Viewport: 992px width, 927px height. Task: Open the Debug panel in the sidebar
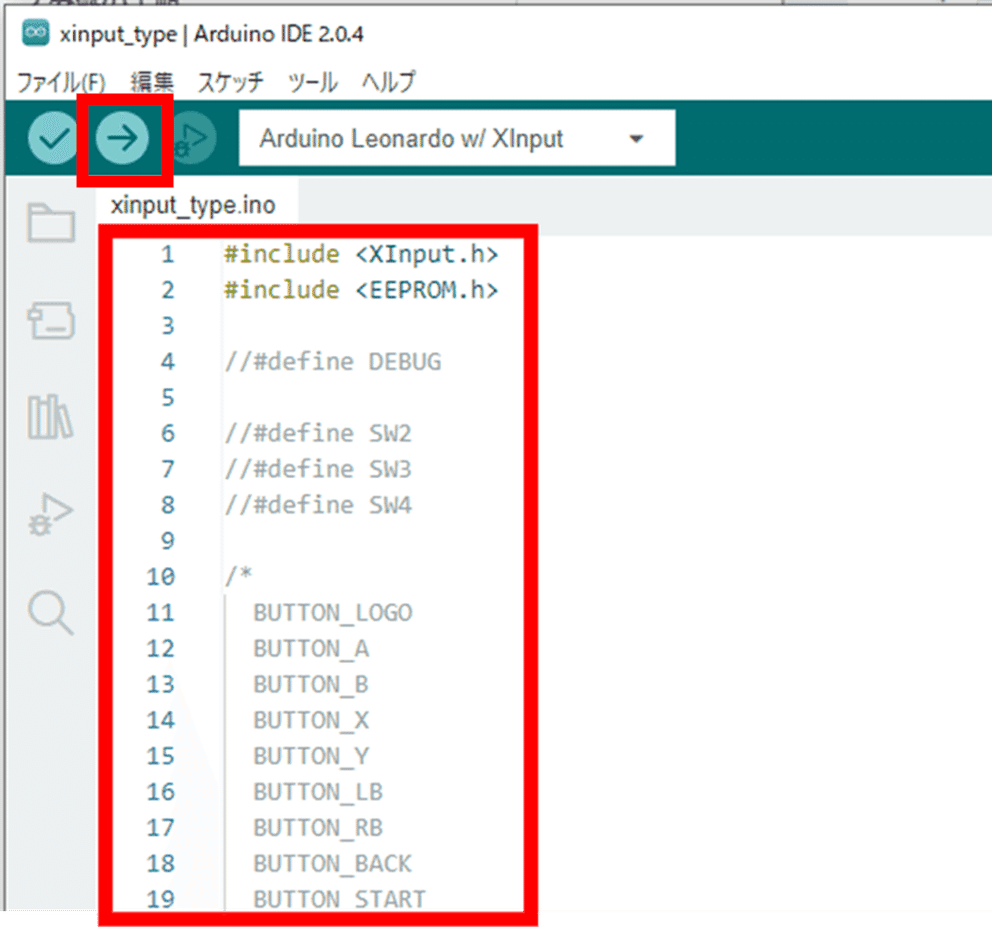[51, 514]
